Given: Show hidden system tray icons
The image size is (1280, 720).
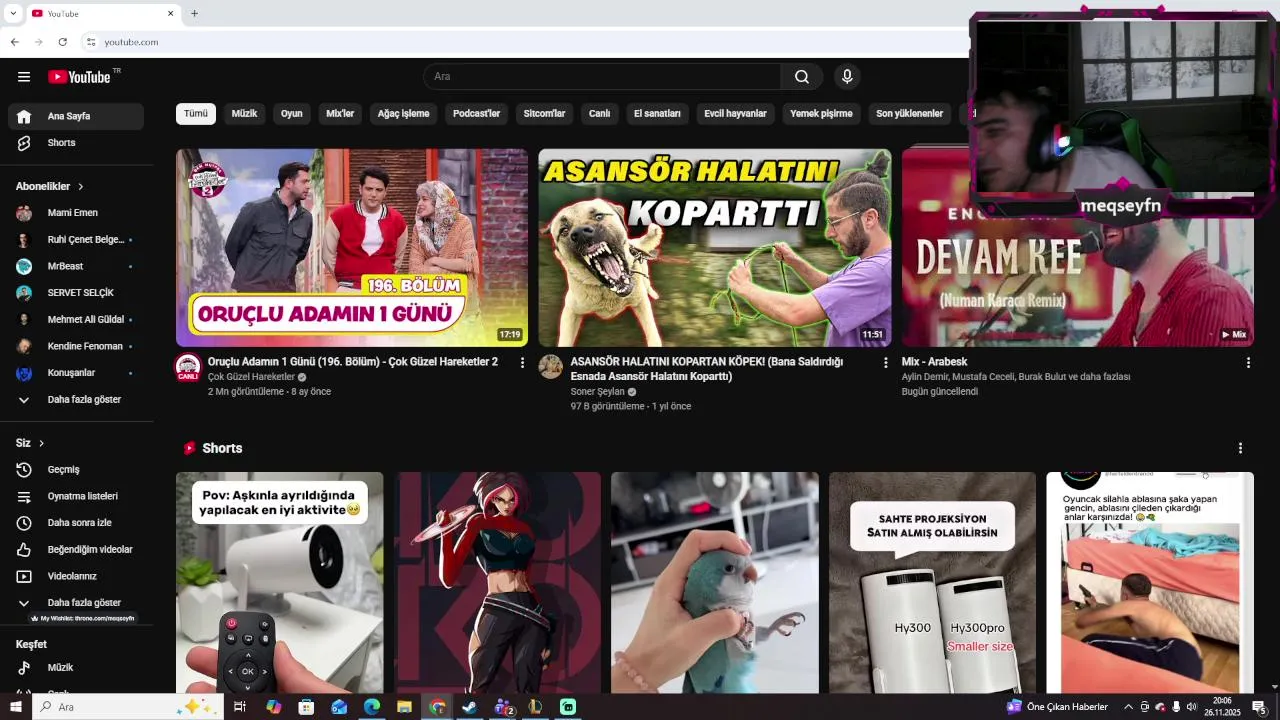Looking at the screenshot, I should click(x=1129, y=707).
